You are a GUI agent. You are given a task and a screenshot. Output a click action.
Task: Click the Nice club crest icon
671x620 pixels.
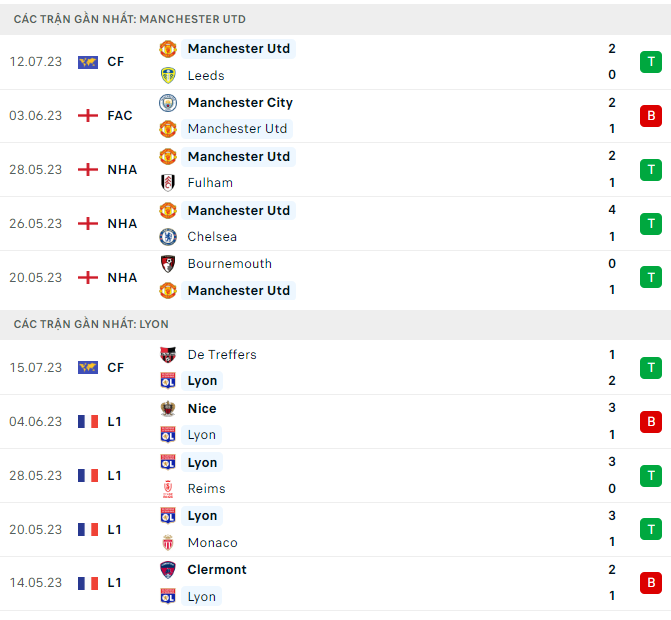coord(168,408)
